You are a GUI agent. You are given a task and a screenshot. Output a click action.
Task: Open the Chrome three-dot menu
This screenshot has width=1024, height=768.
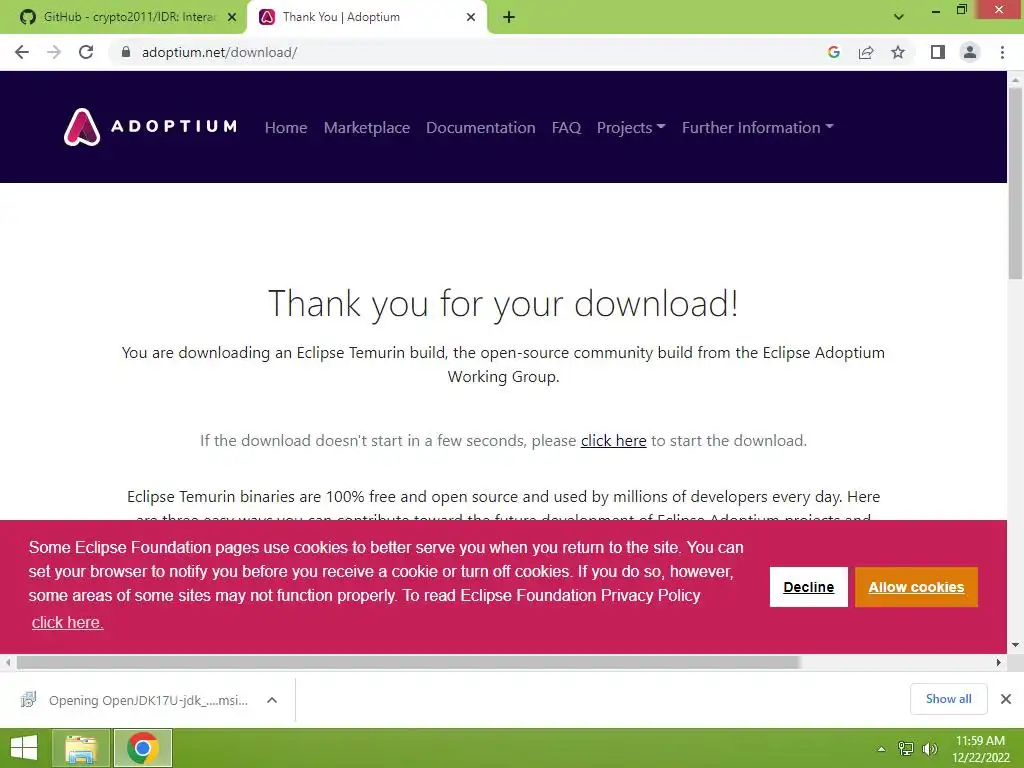click(1002, 52)
